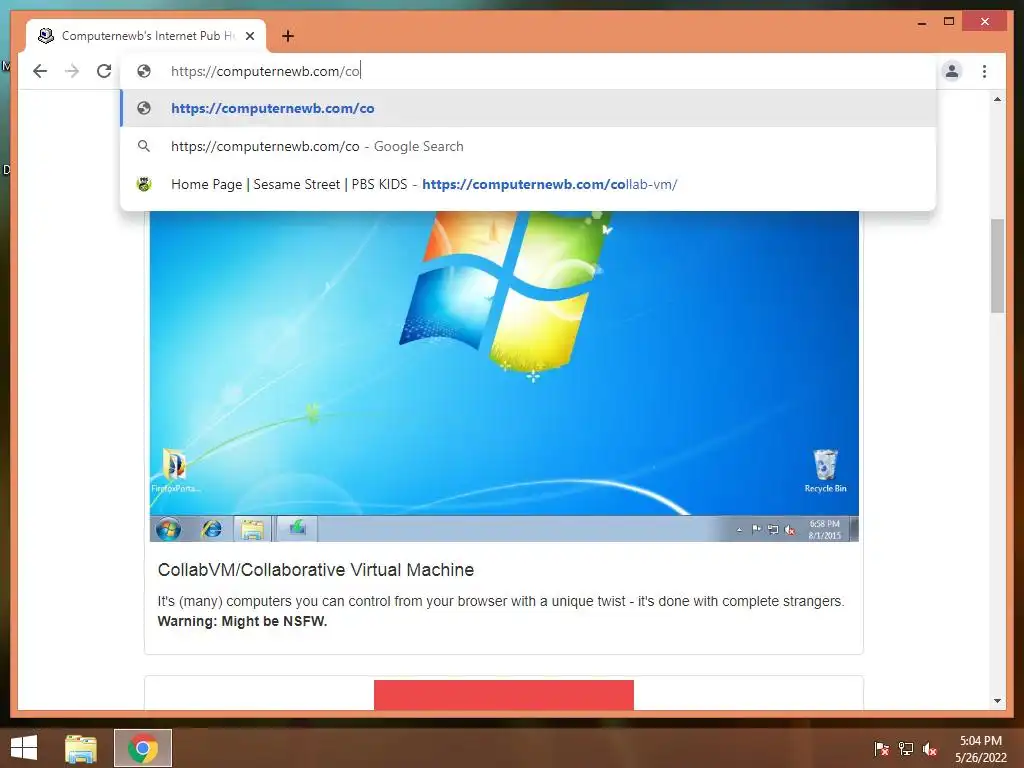Click the PBS Kids favicon in suggestion row
1024x768 pixels.
144,184
